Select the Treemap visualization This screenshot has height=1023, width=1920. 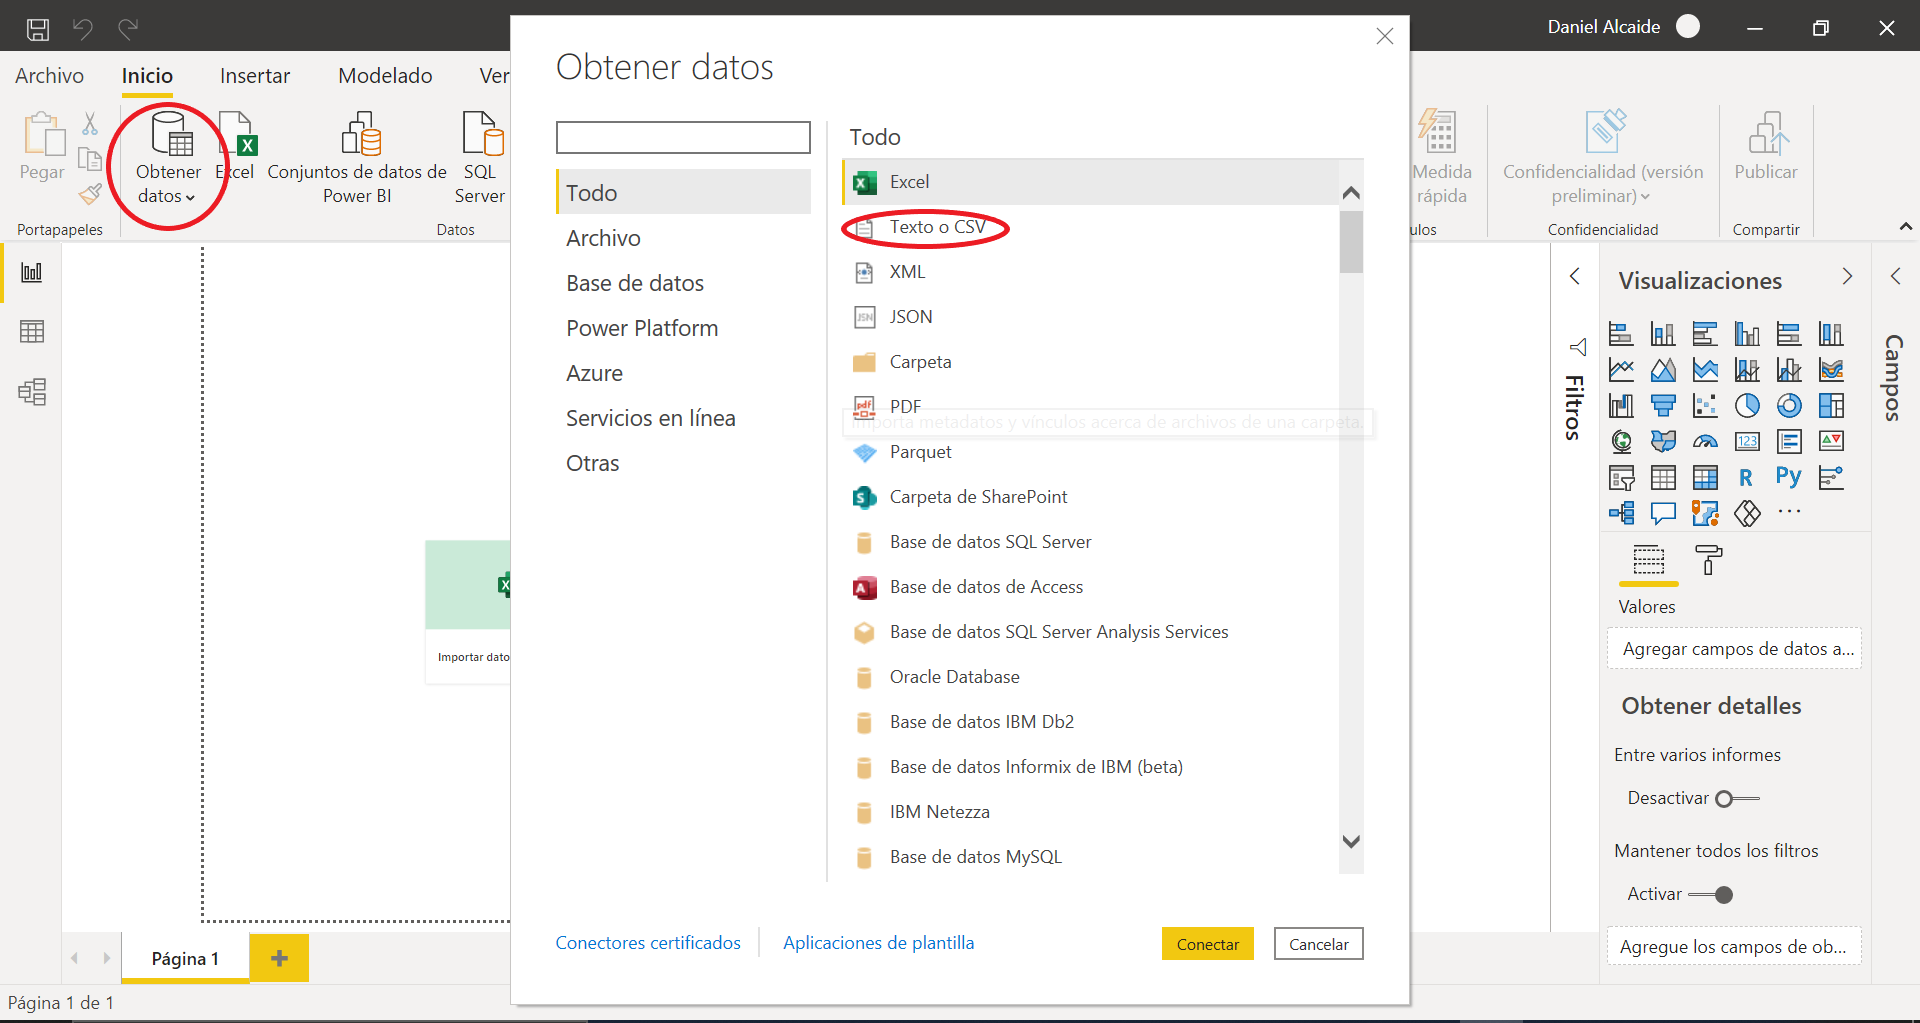pos(1831,405)
